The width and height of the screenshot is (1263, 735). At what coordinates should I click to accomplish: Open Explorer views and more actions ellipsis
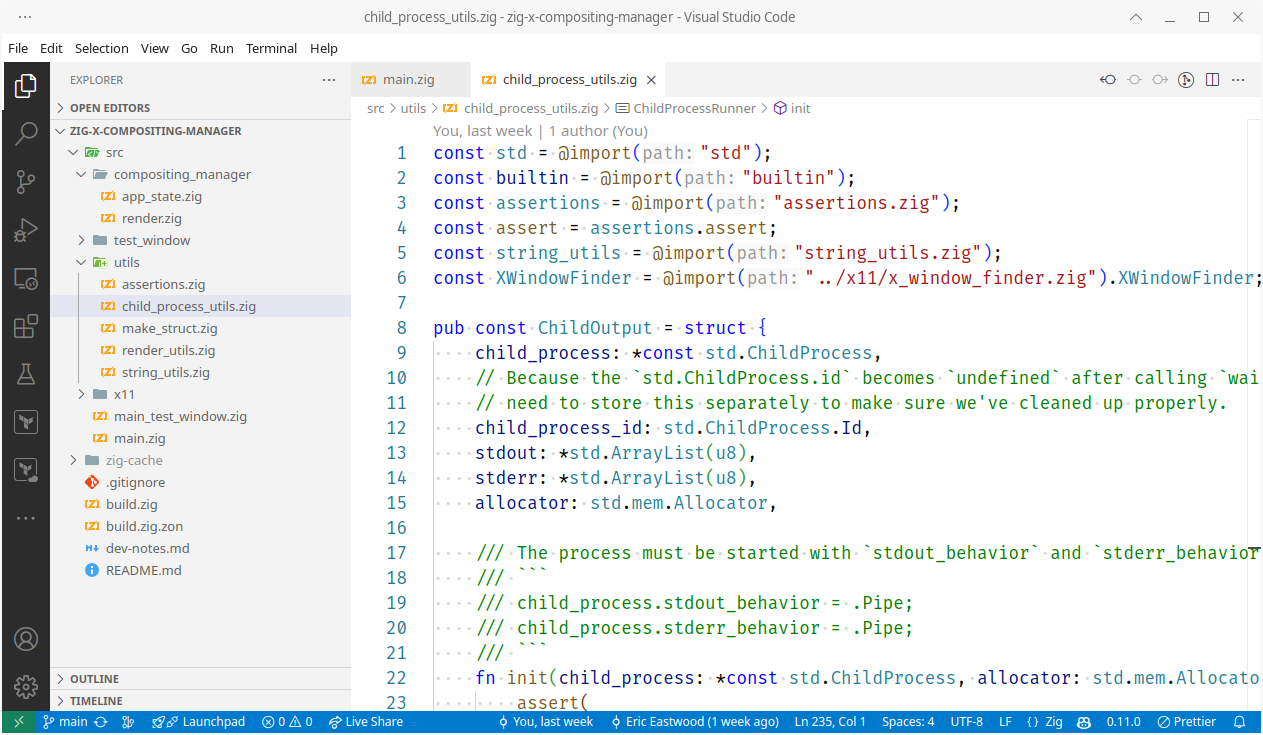pos(329,80)
